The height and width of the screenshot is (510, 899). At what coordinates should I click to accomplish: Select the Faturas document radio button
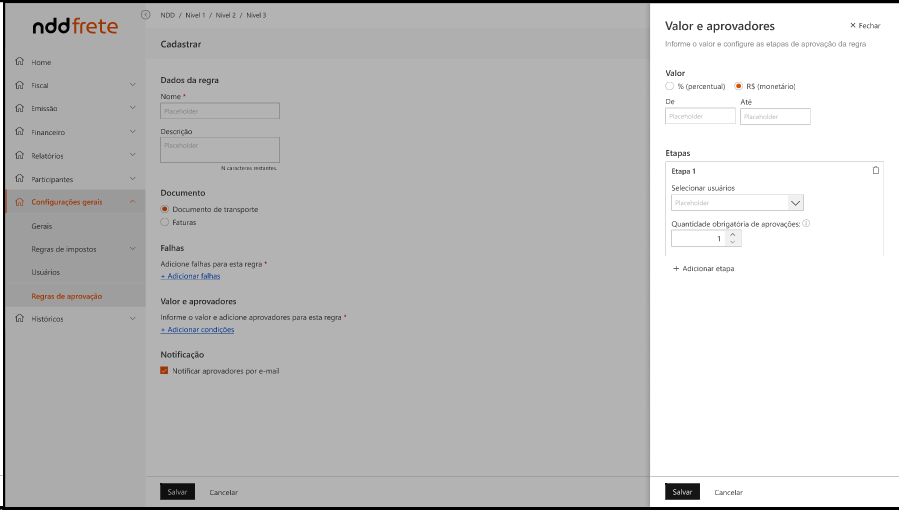(165, 222)
